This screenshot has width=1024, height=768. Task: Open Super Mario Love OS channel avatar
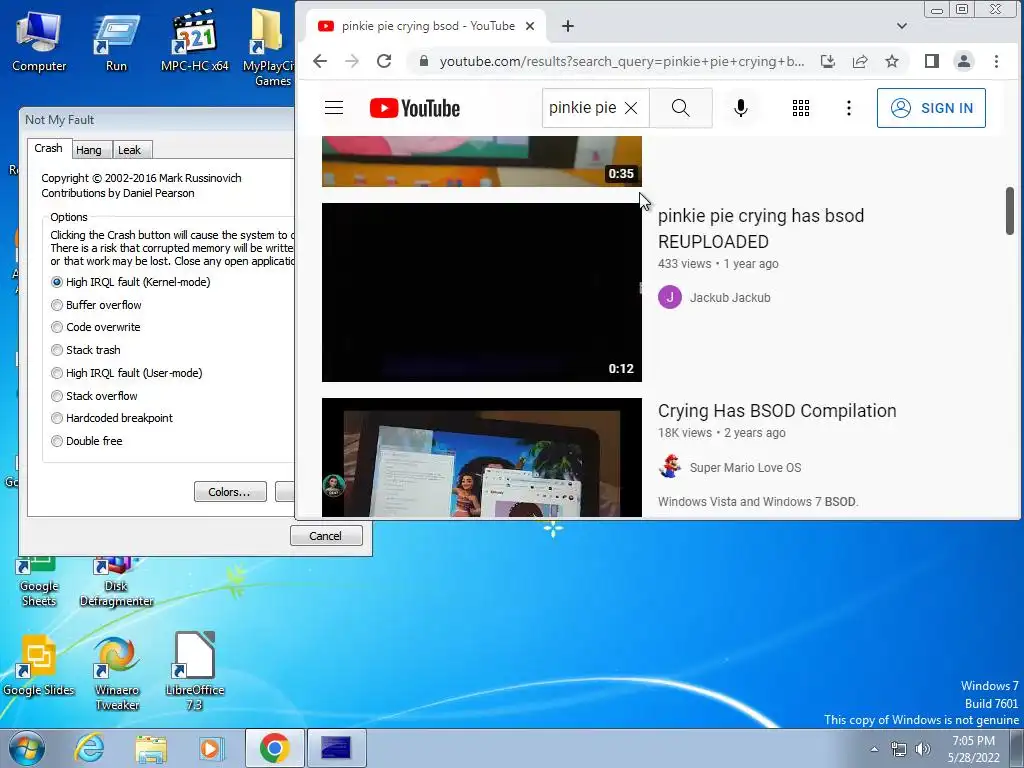[x=669, y=467]
